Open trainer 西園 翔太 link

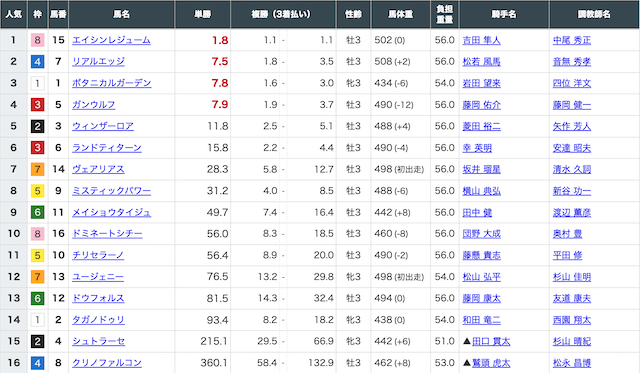[572, 320]
